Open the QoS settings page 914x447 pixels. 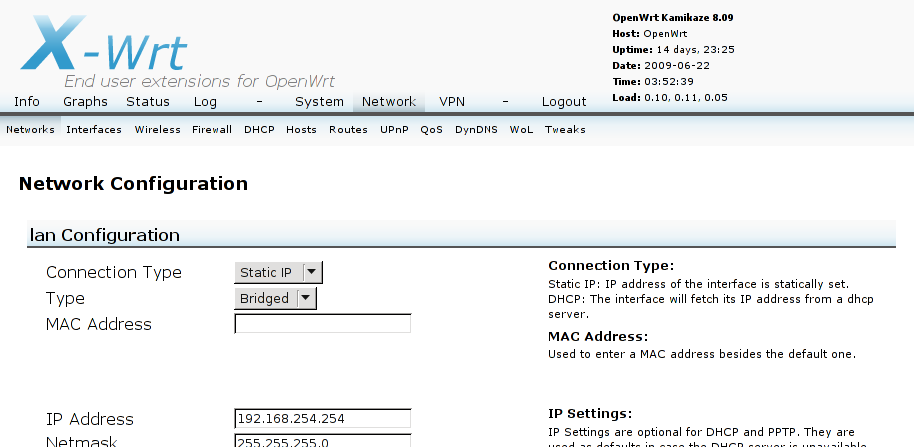pyautogui.click(x=431, y=130)
